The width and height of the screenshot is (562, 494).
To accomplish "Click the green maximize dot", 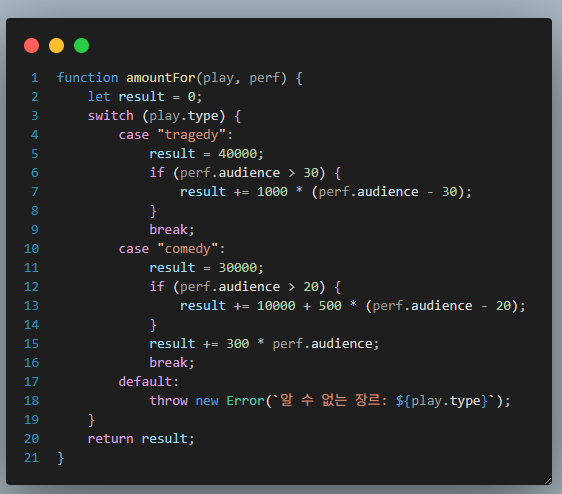I will (x=82, y=46).
